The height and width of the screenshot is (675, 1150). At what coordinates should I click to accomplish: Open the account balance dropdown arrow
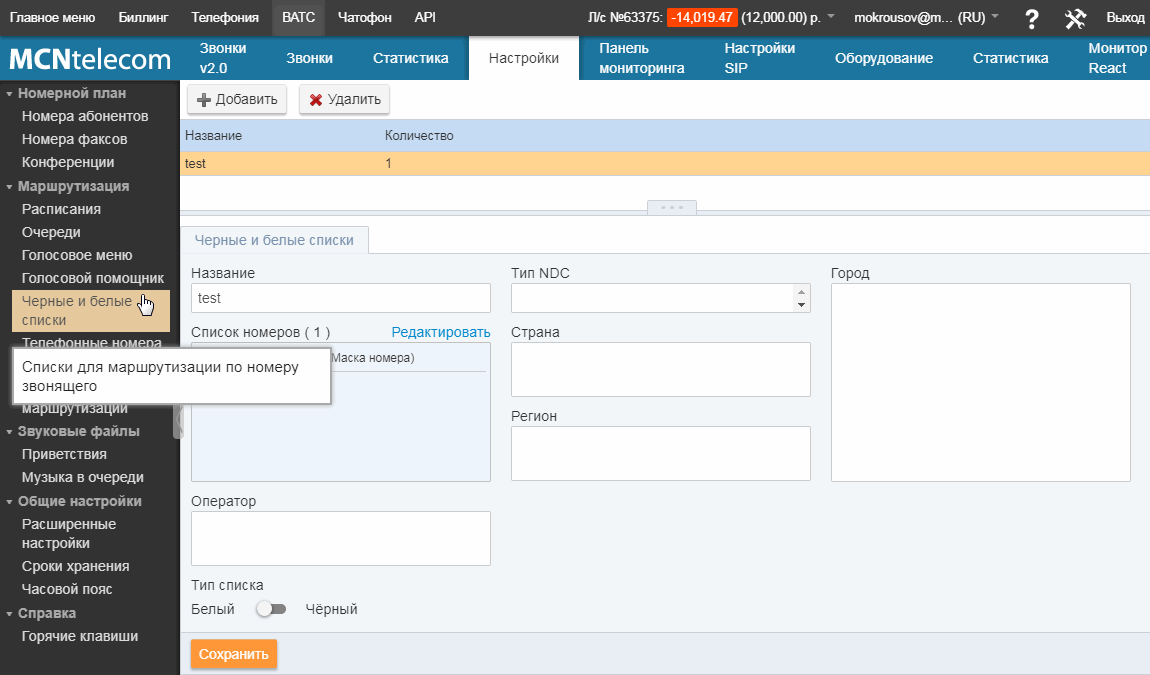(x=831, y=17)
